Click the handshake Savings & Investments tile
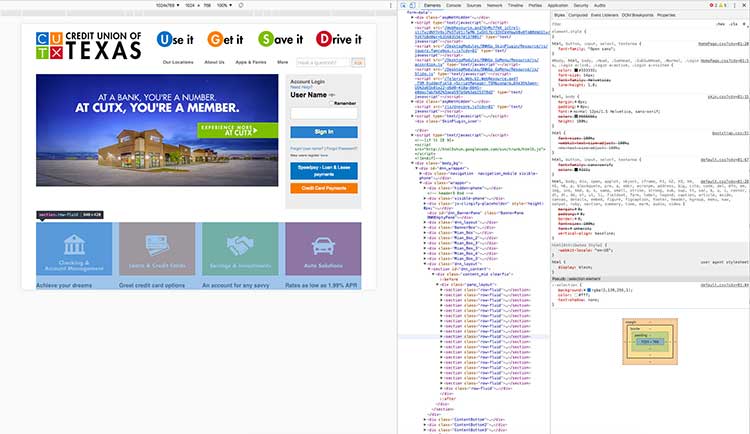Screen dimensions: 750x434 240,249
